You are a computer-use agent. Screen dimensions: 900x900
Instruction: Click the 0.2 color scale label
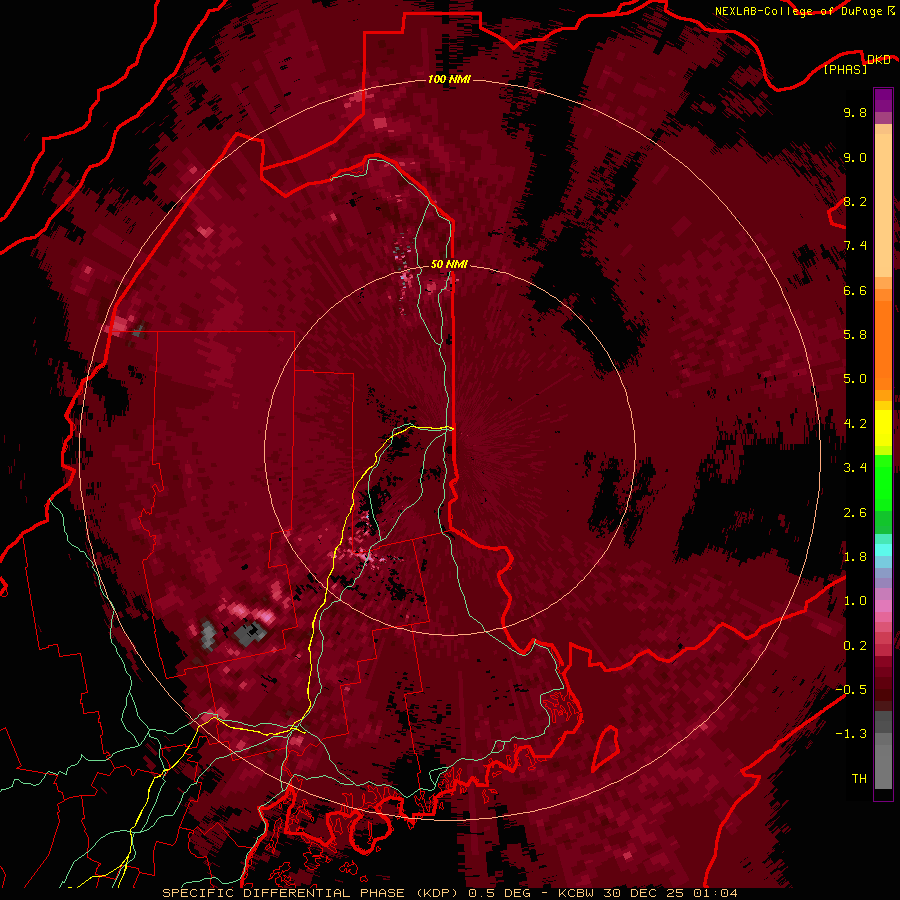(x=855, y=646)
